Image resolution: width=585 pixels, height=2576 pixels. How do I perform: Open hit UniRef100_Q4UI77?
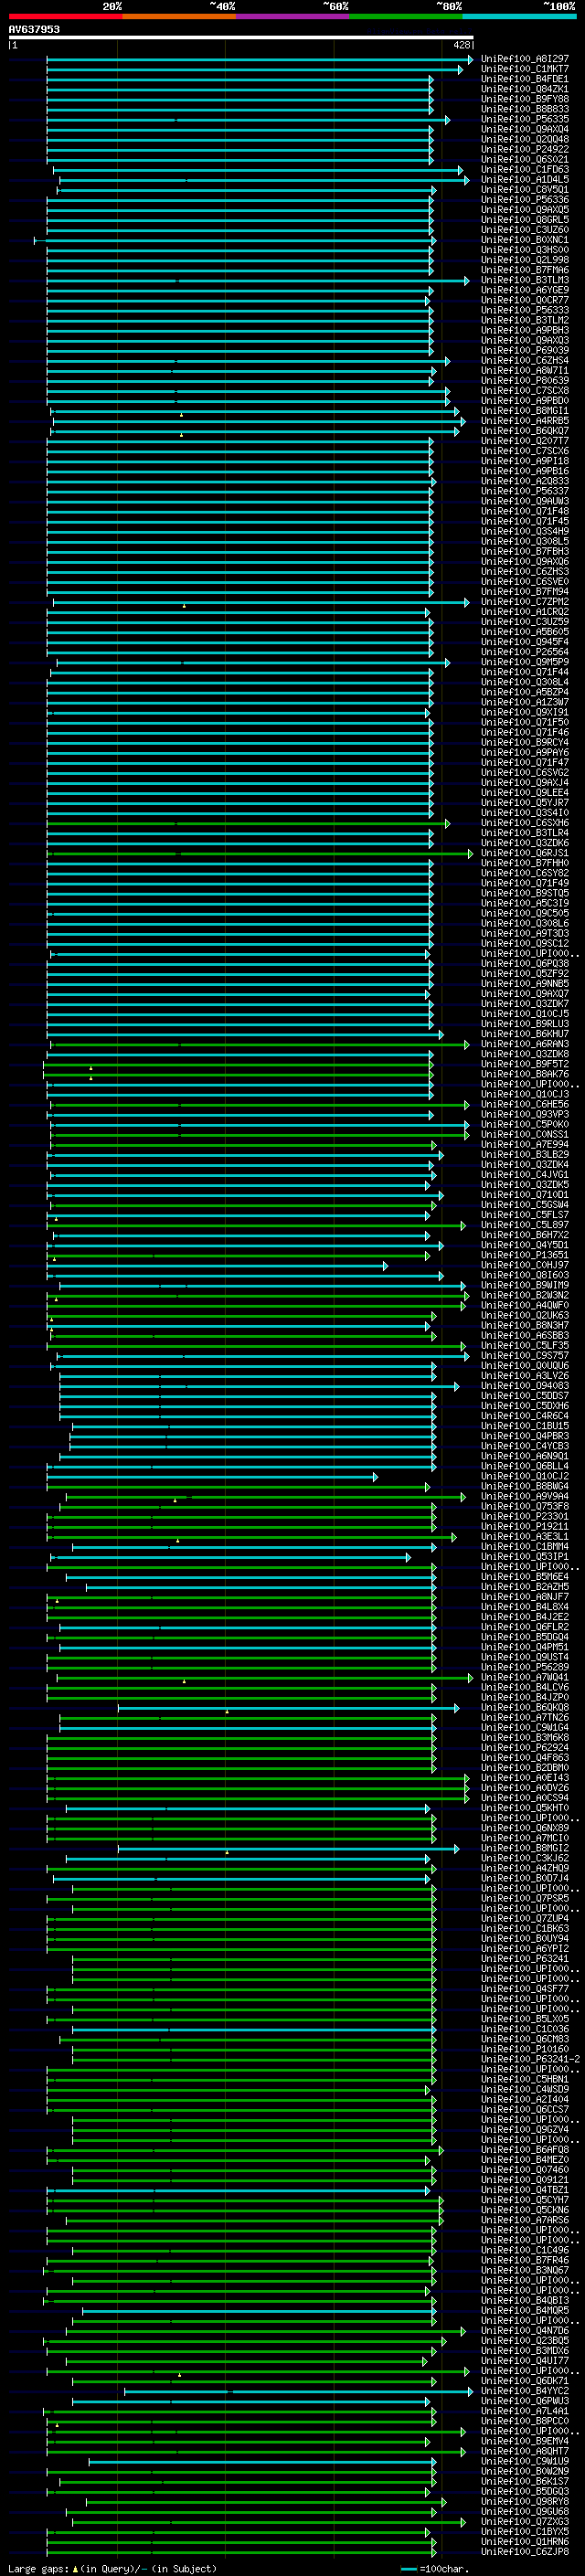coord(524,2360)
